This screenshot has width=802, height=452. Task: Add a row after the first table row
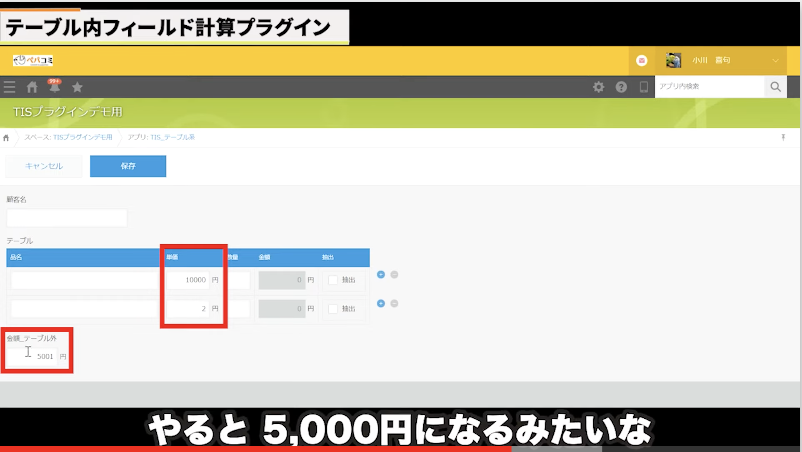click(x=381, y=274)
